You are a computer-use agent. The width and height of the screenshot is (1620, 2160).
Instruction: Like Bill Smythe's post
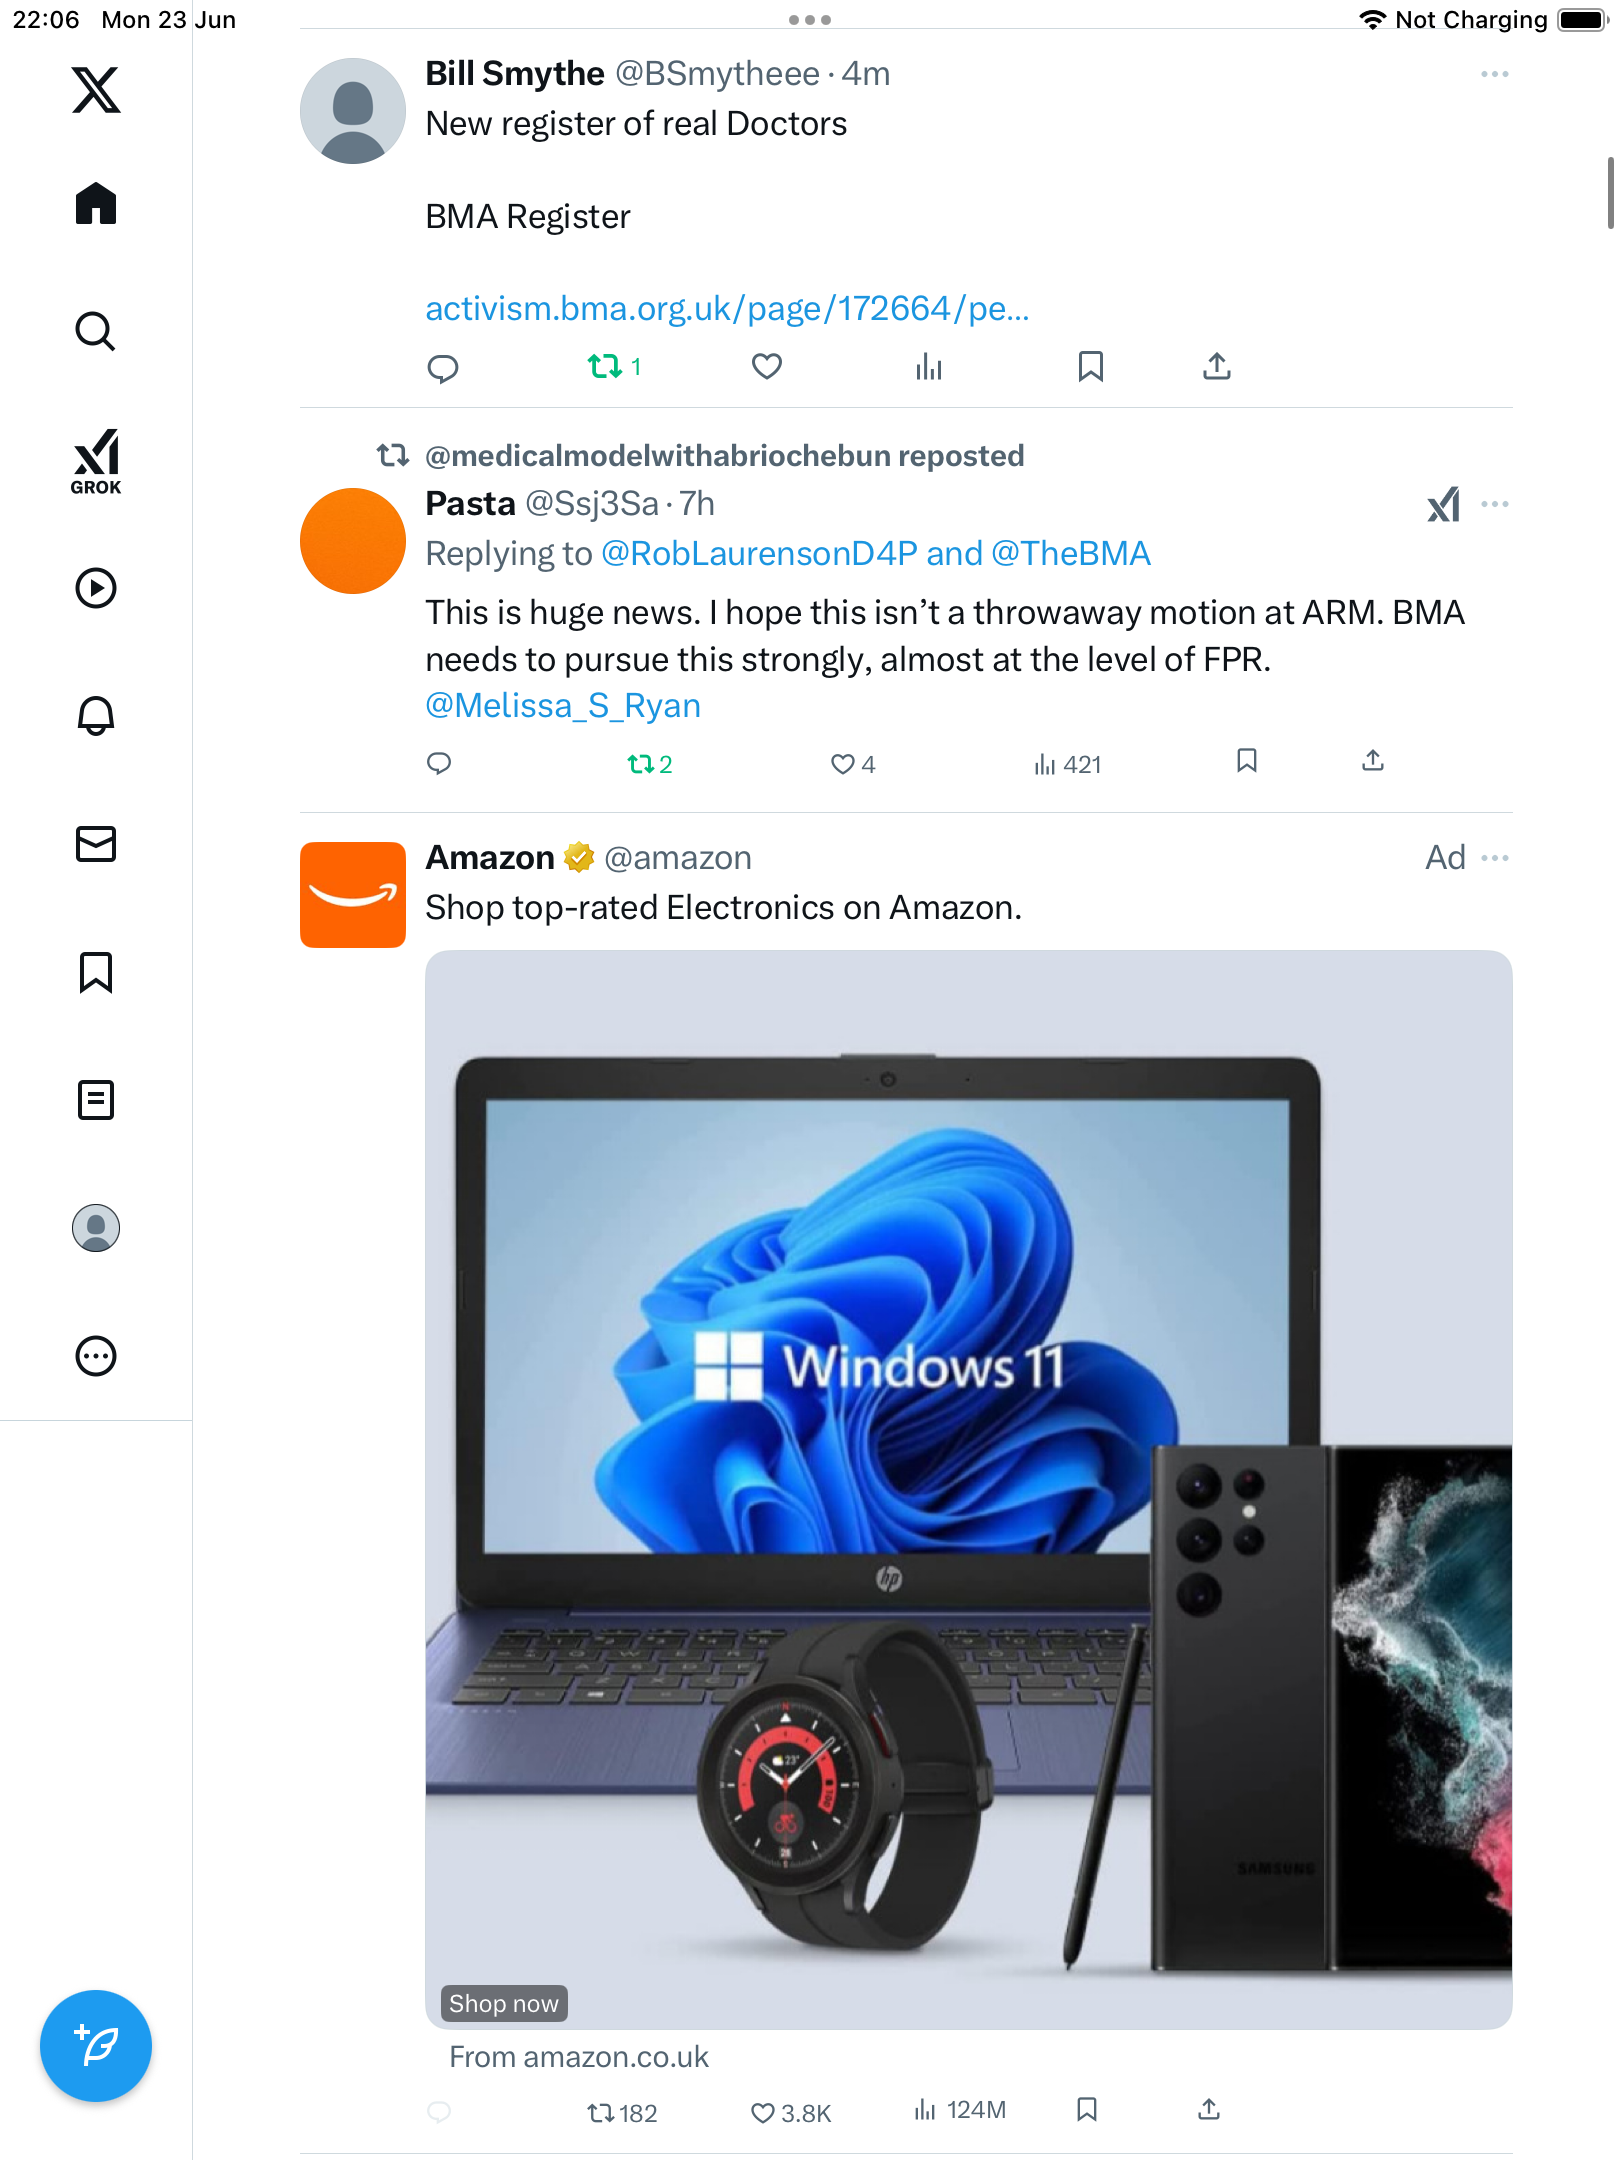767,367
